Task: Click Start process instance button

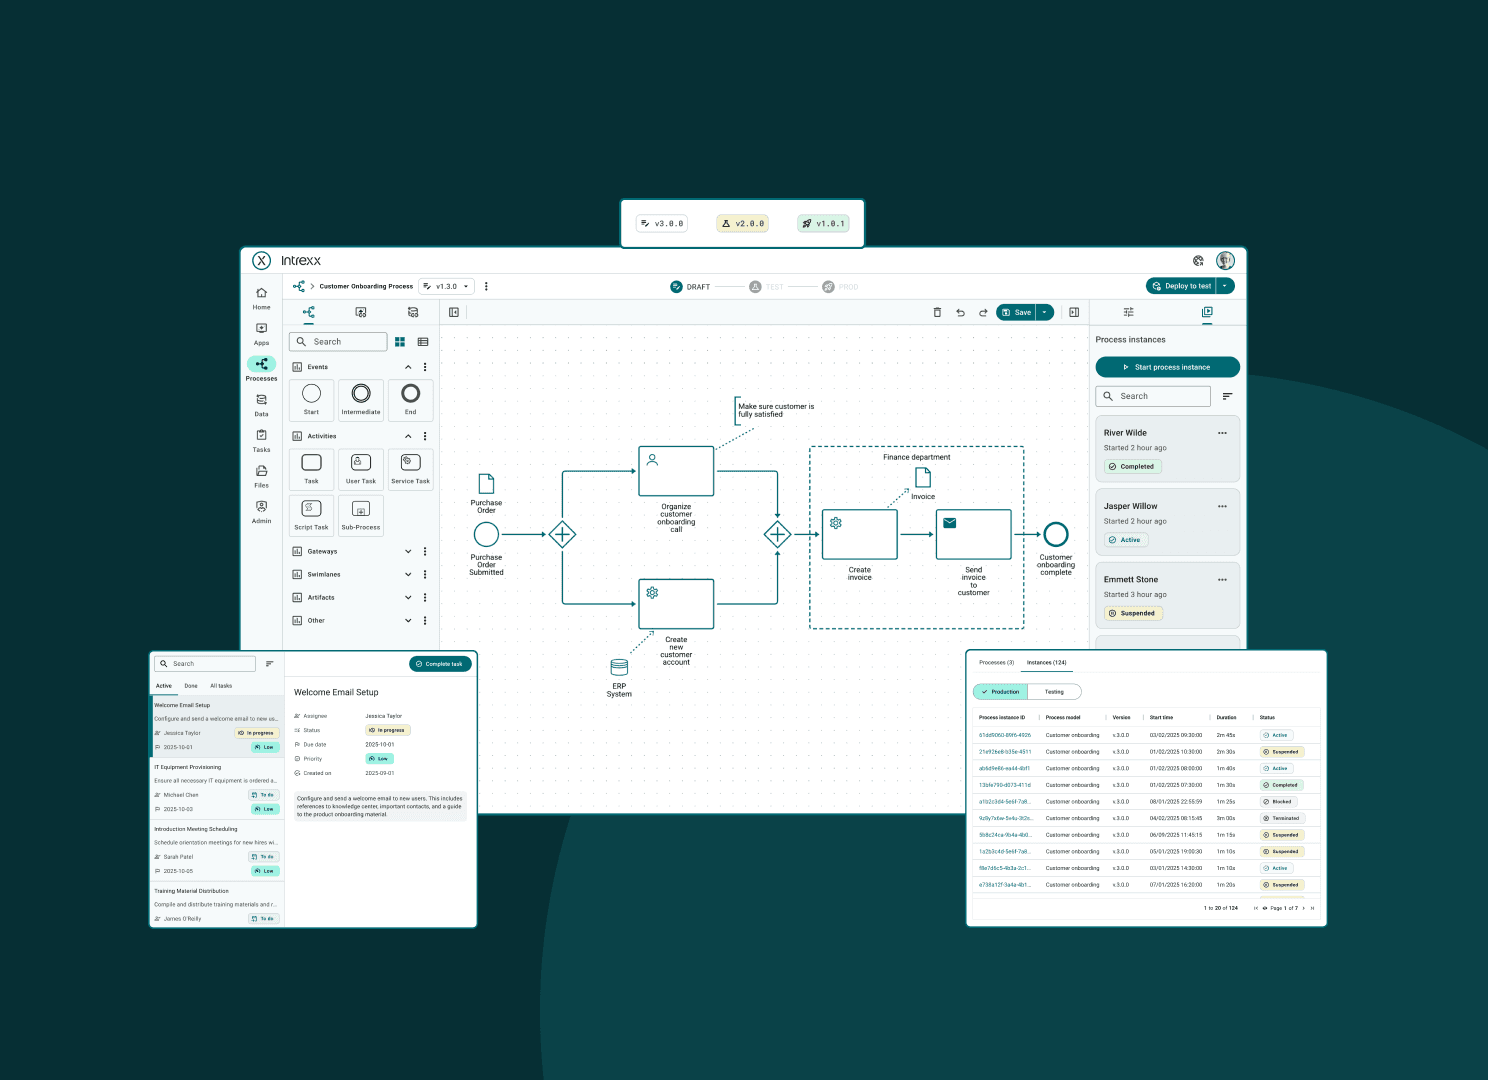Action: point(1167,367)
